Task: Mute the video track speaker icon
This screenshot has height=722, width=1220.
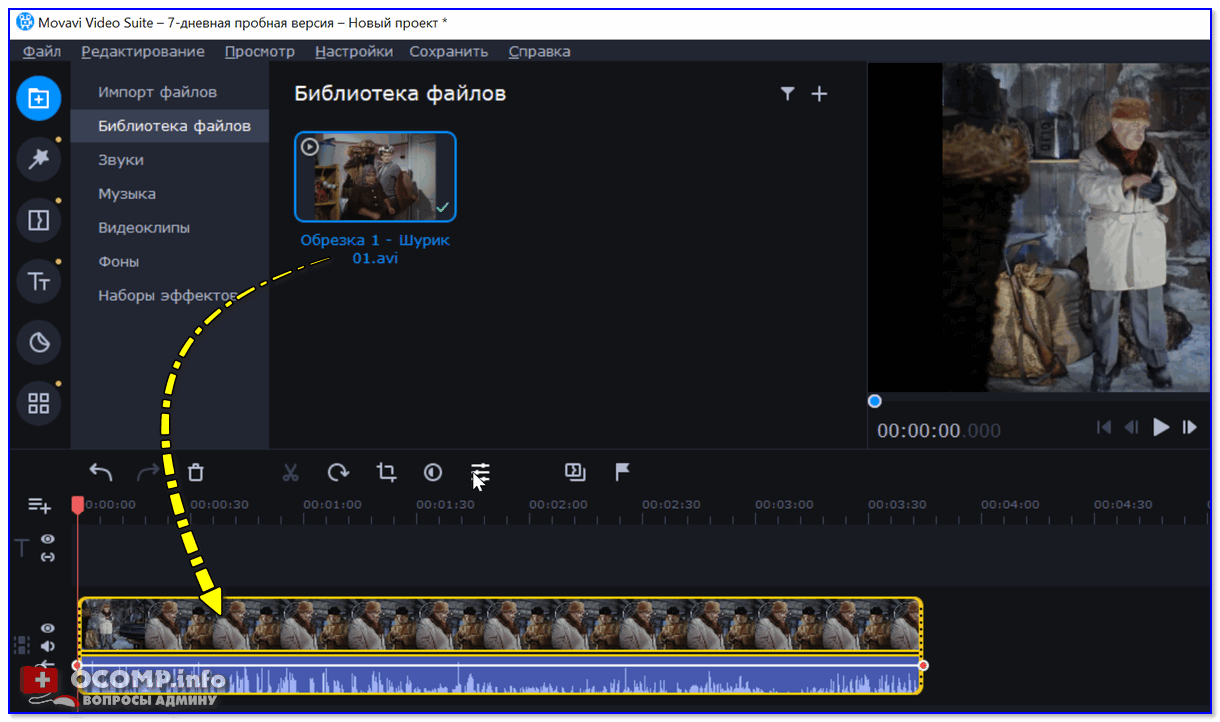Action: 48,646
